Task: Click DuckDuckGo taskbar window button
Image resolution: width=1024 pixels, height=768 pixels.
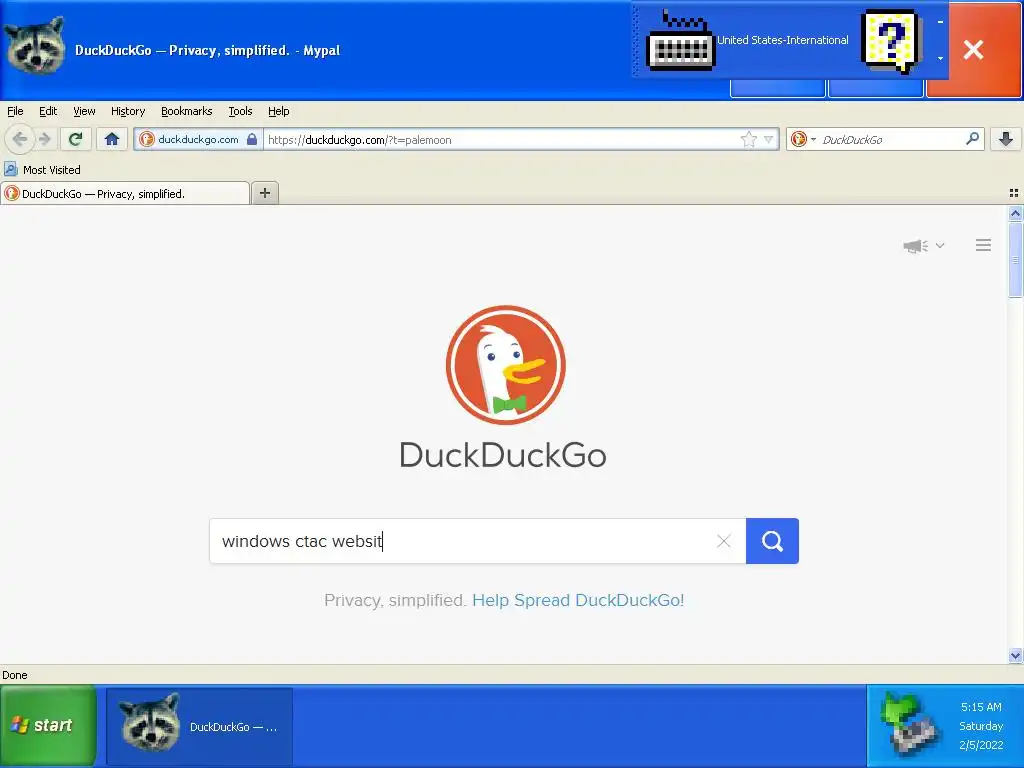Action: click(199, 726)
